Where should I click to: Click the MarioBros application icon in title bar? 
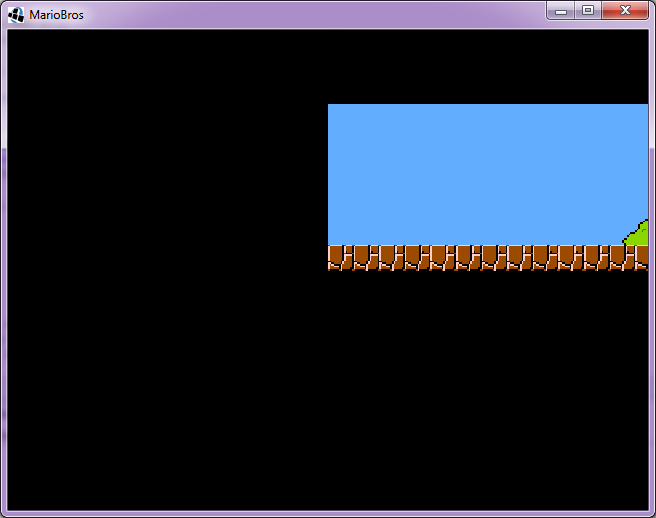point(15,15)
